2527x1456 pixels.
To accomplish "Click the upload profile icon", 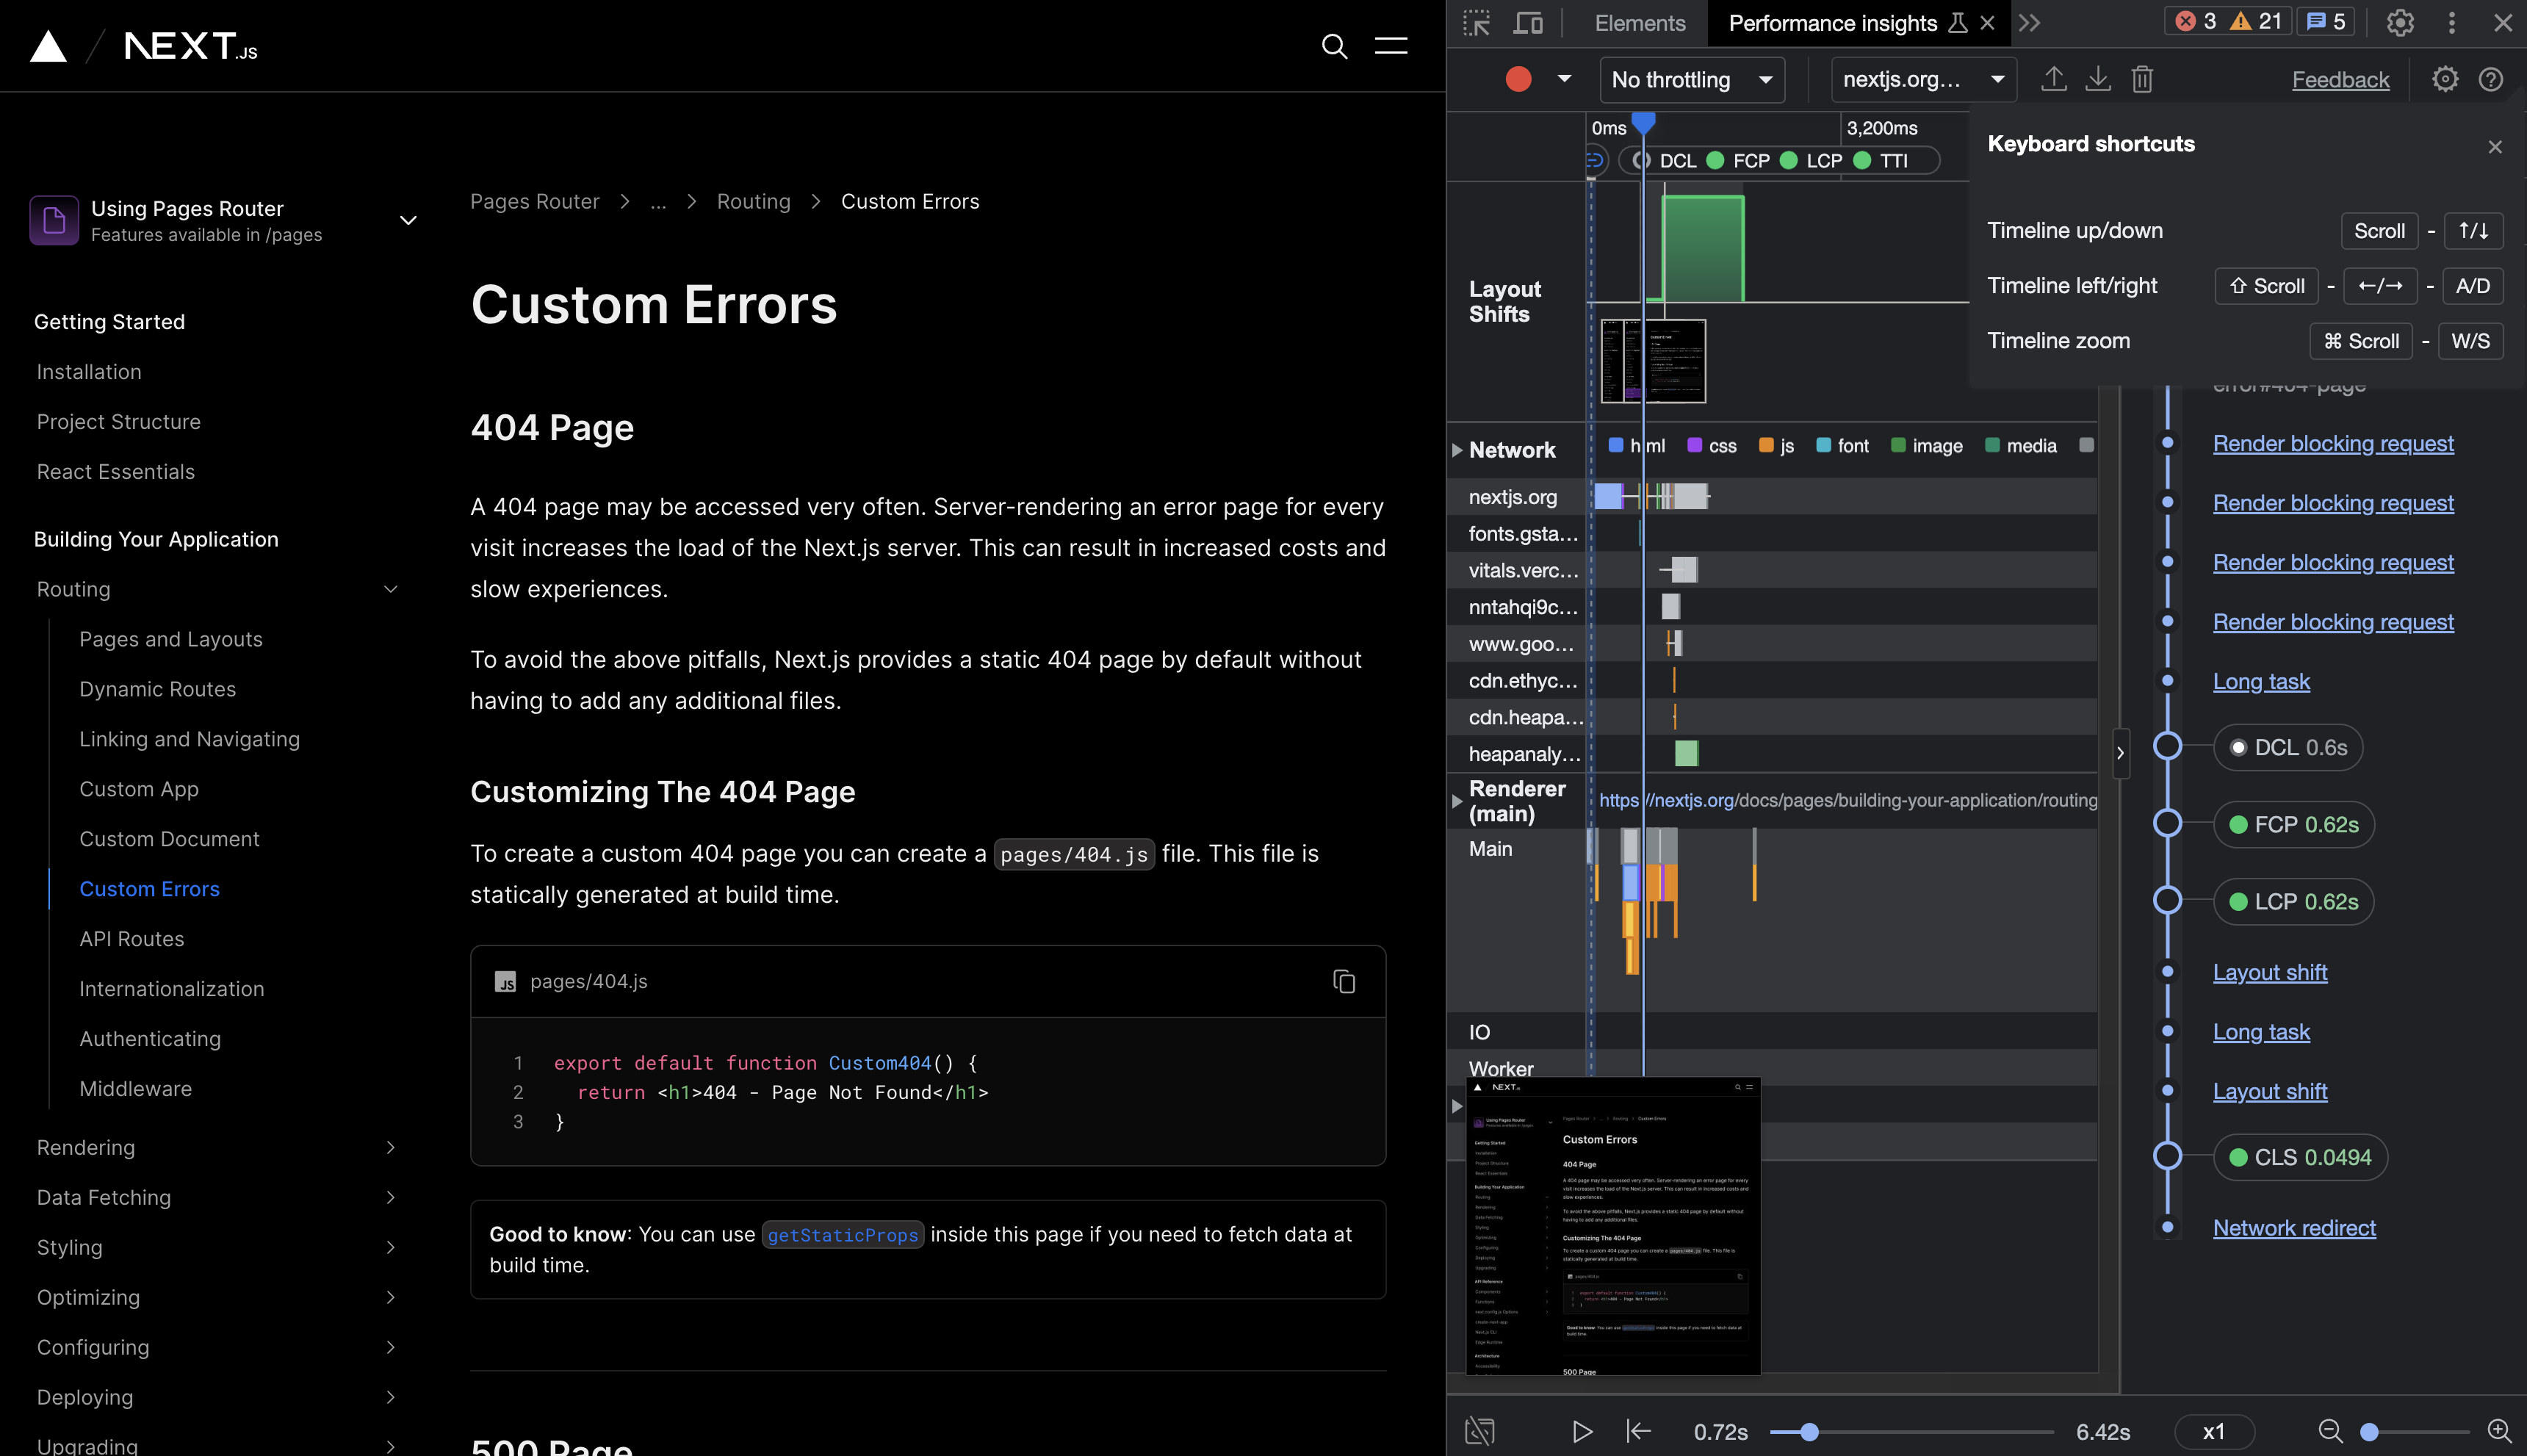I will tap(2053, 79).
